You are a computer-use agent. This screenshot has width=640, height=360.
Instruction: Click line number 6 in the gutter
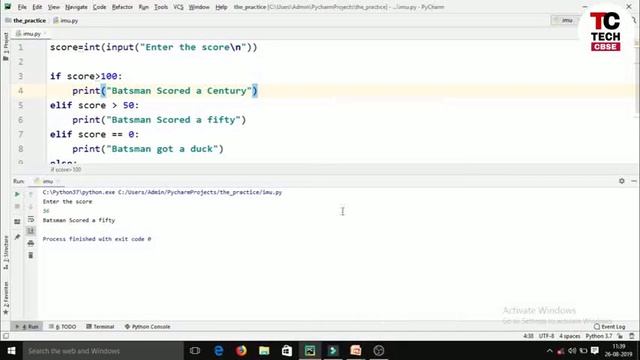tap(20, 120)
